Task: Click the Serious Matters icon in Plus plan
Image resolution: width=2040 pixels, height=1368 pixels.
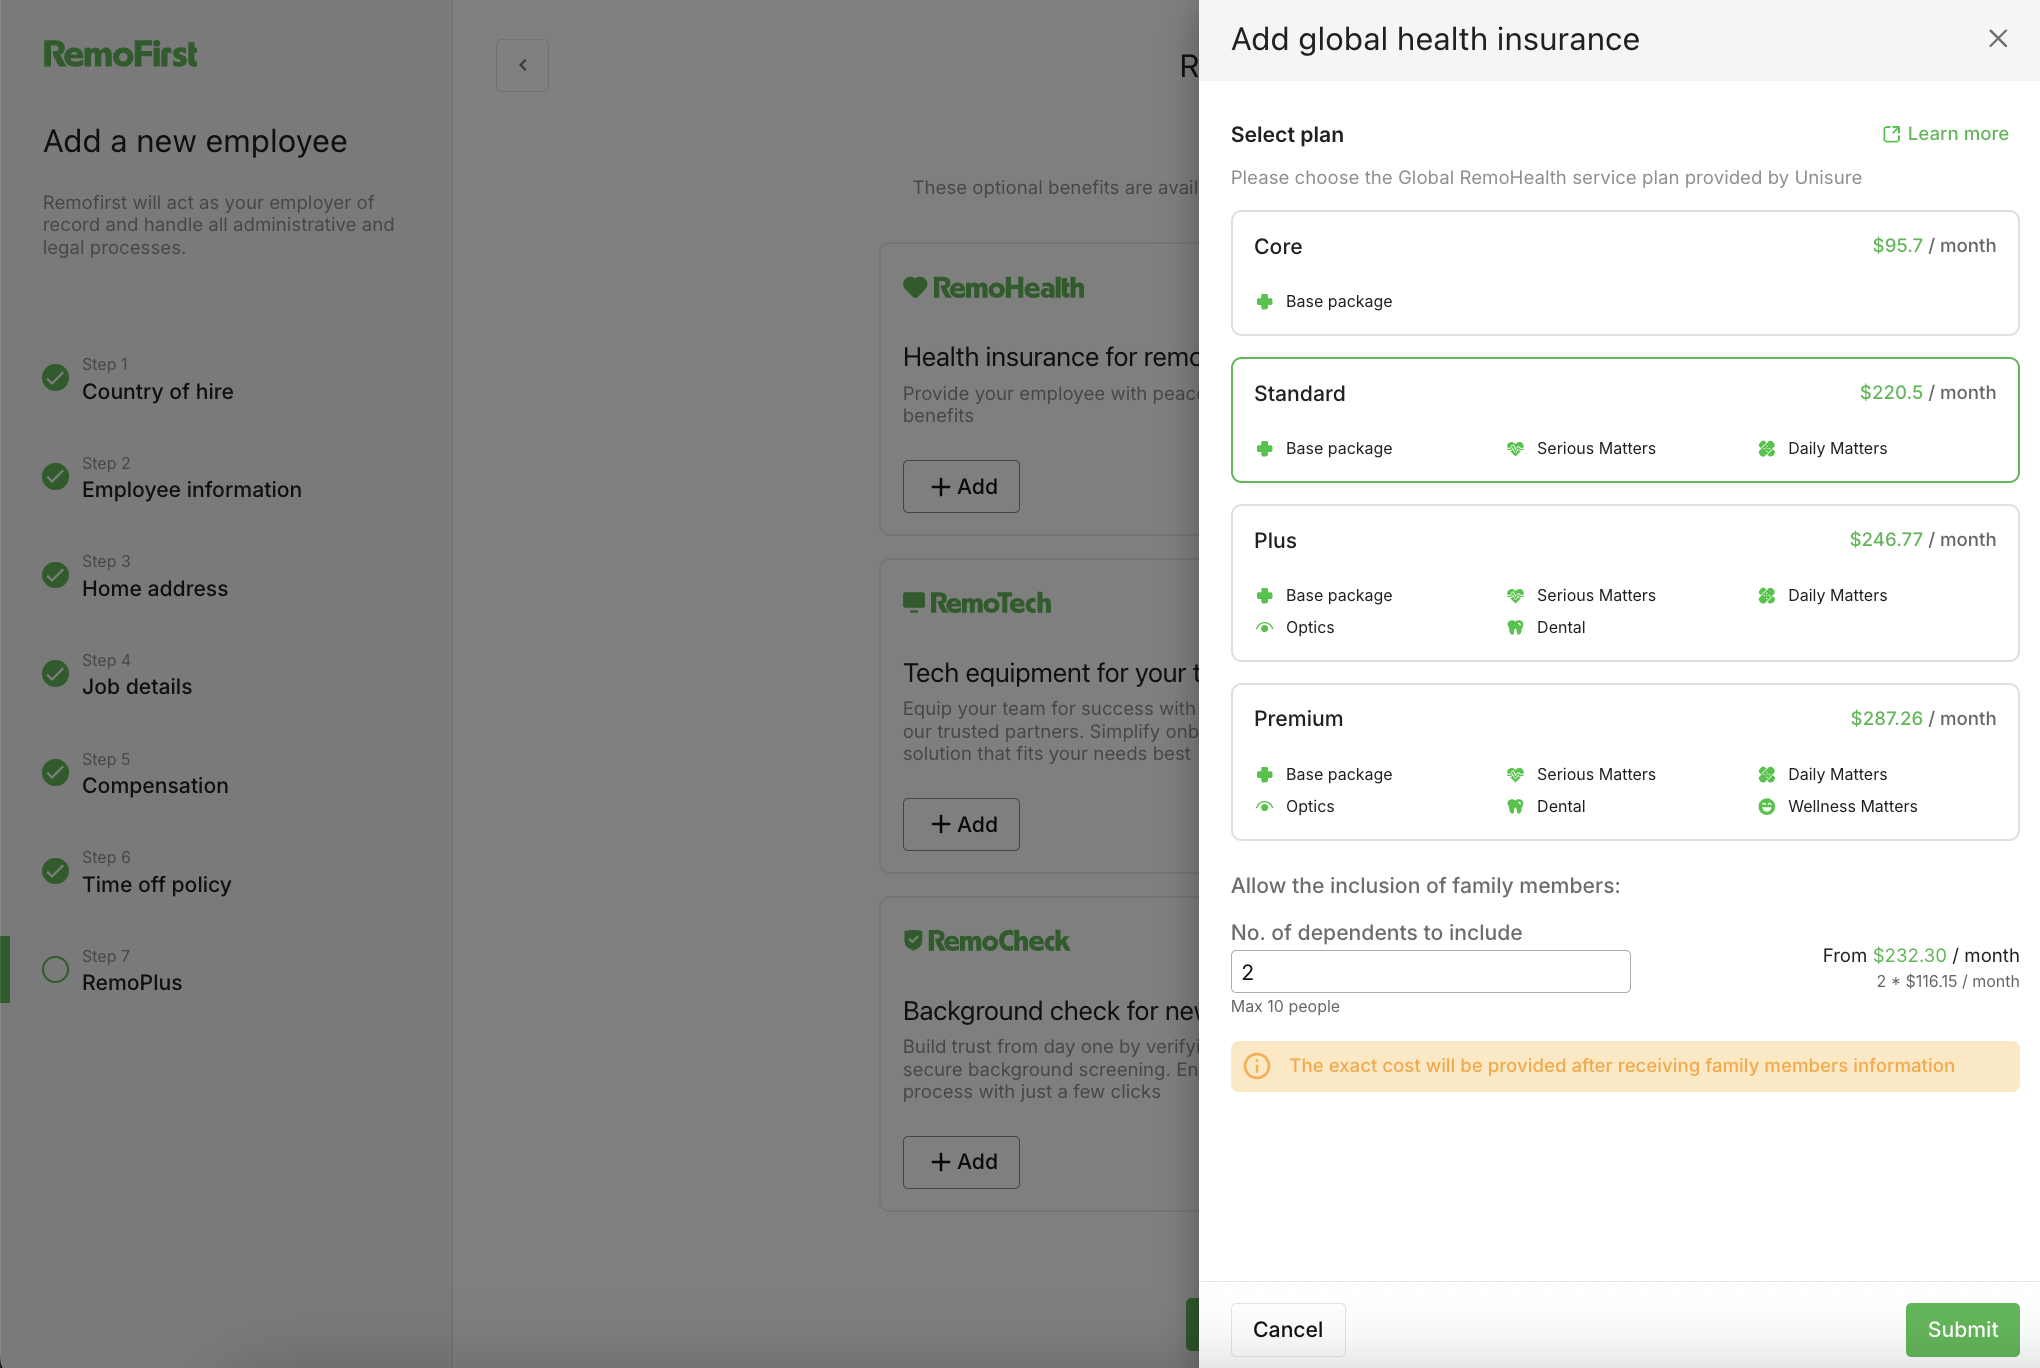Action: tap(1515, 595)
